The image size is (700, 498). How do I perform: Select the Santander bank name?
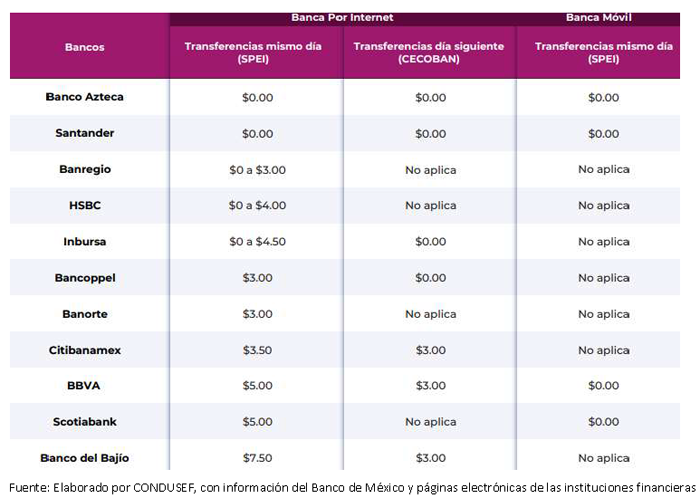pos(84,133)
